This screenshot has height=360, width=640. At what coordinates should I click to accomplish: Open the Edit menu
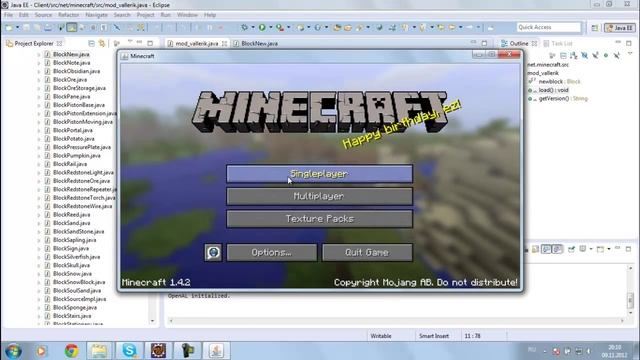24,15
